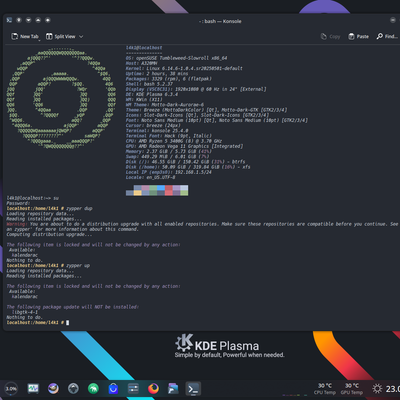Click the Split View button
This screenshot has width=400, height=400.
click(x=61, y=36)
